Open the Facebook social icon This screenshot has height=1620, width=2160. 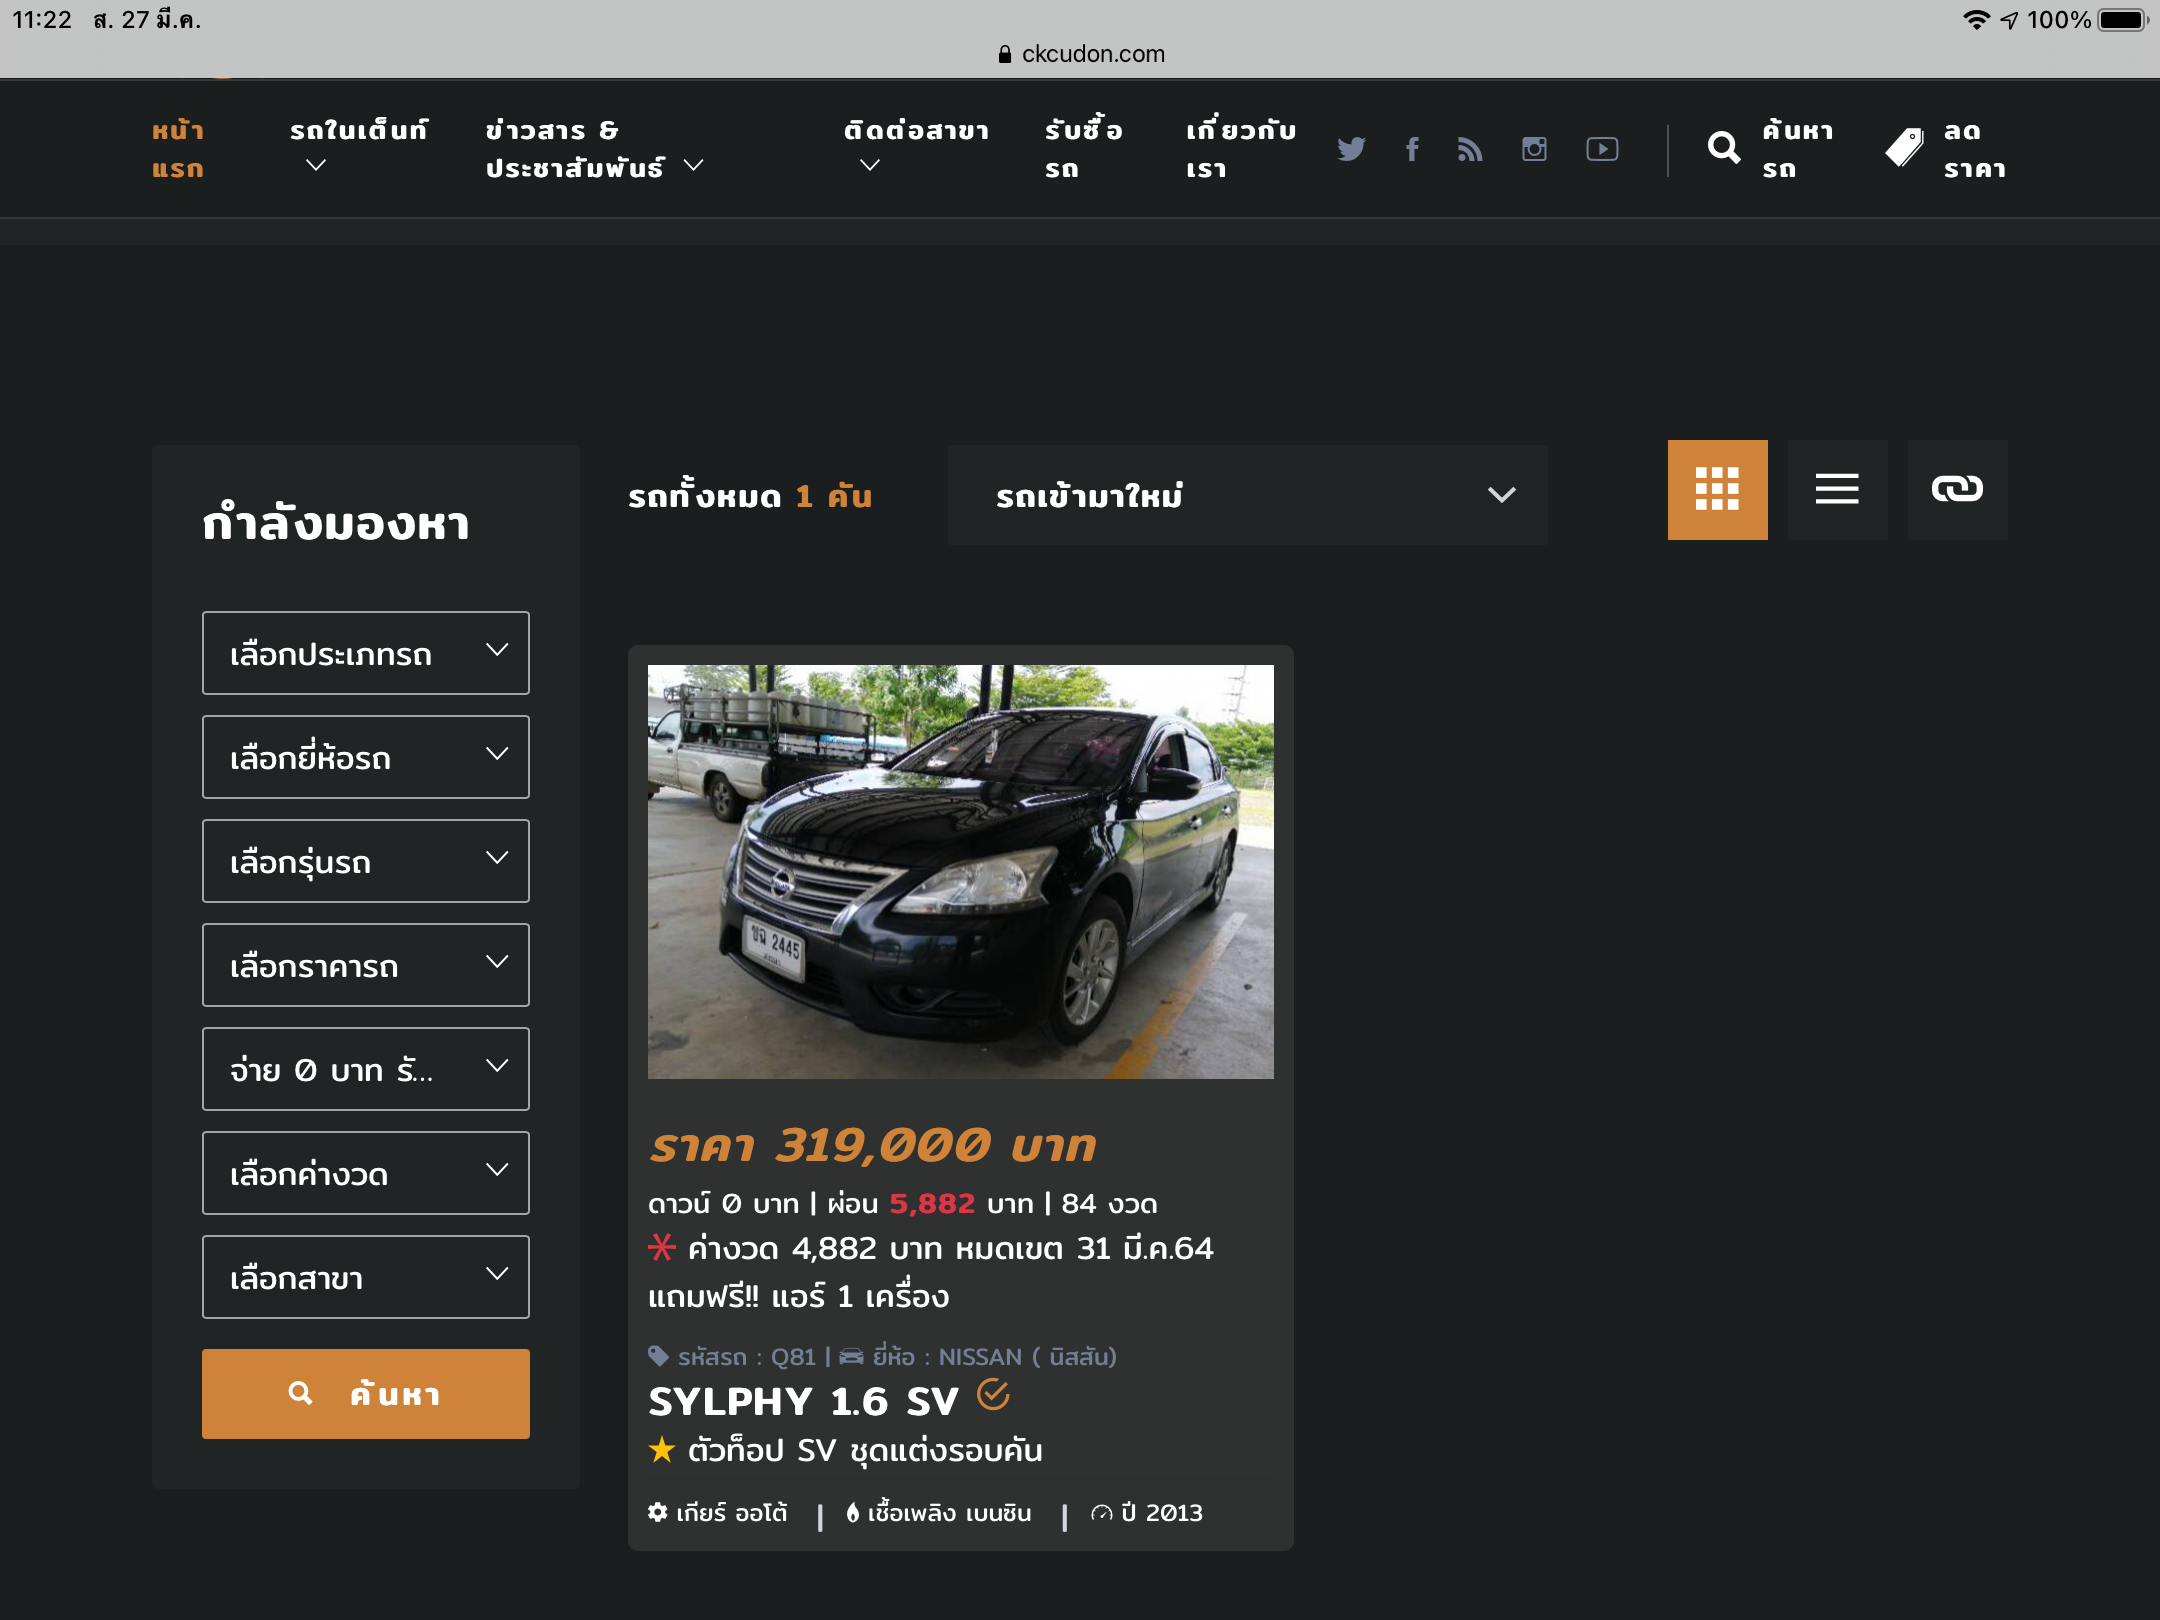coord(1412,149)
